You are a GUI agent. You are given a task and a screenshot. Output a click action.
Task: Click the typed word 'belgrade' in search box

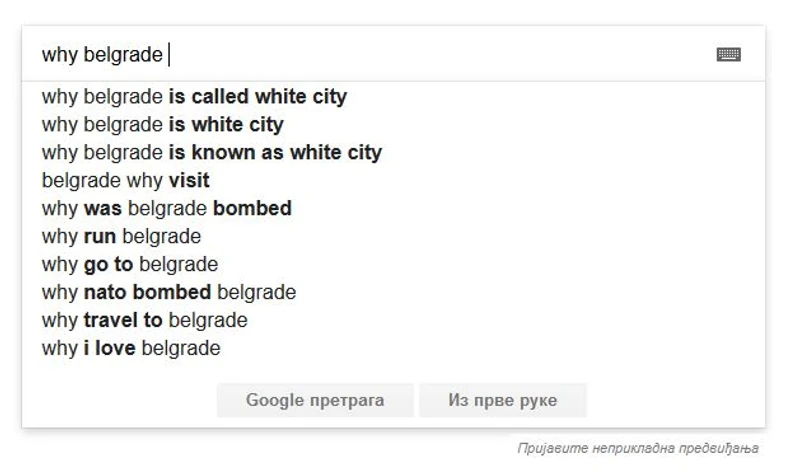click(x=122, y=55)
